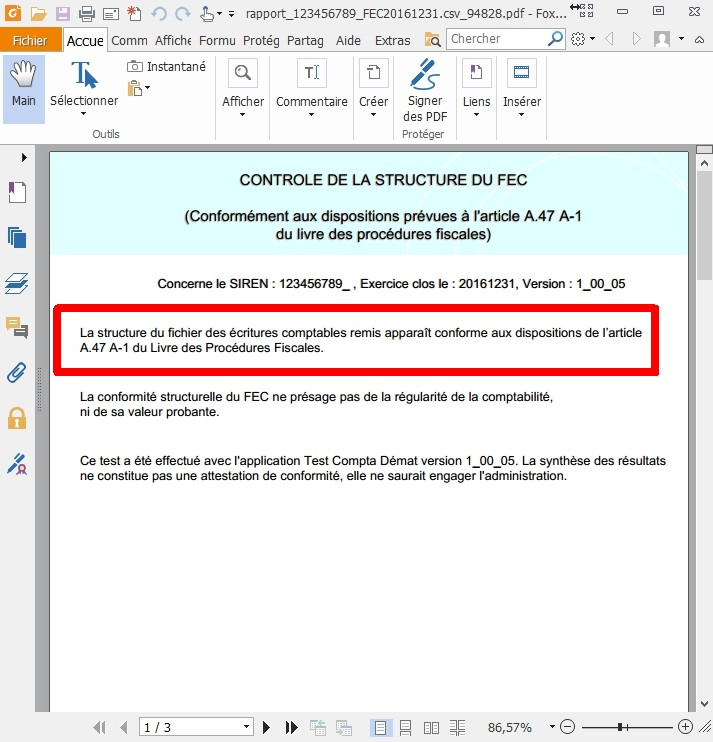
Task: Go to the previous page
Action: click(x=124, y=727)
